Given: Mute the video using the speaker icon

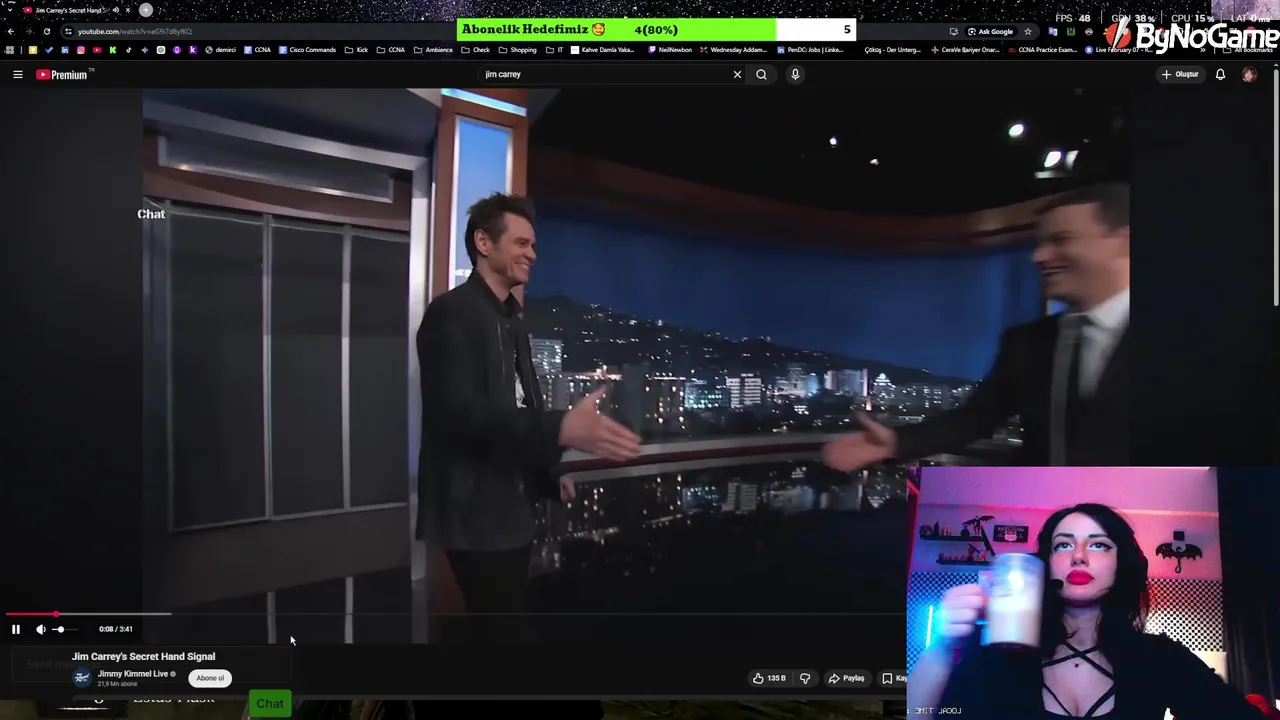Looking at the screenshot, I should click(x=40, y=629).
